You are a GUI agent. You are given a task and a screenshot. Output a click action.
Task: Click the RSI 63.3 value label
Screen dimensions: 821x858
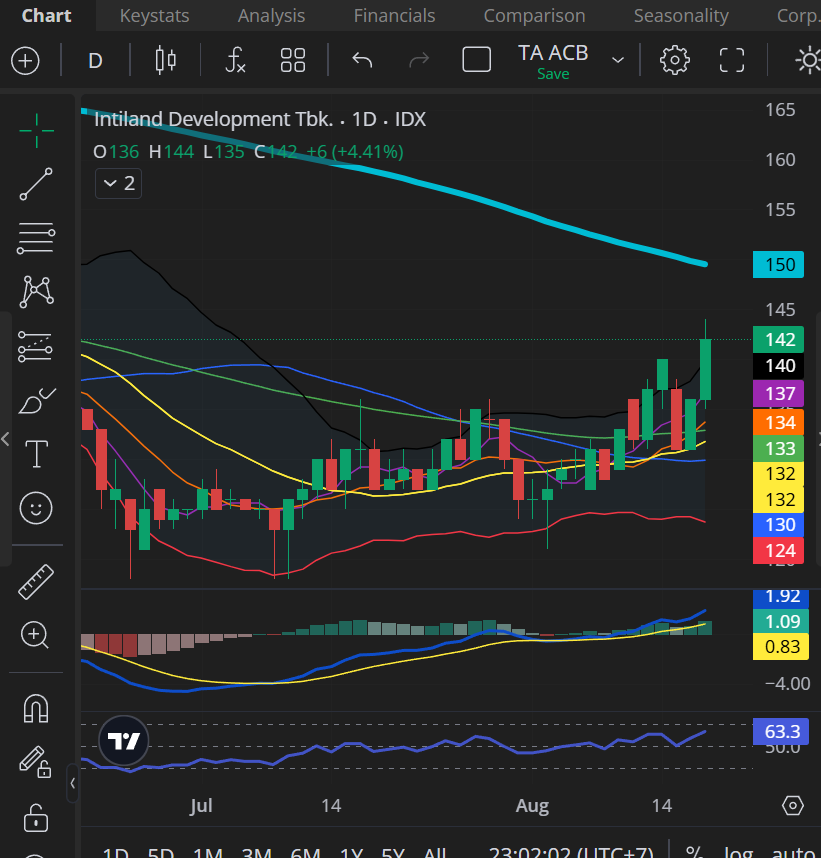tap(781, 731)
